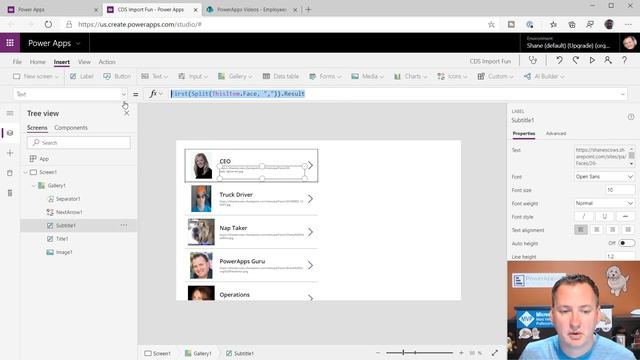The image size is (640, 360).
Task: Open the Font dropdown showing Open Sans
Action: (x=604, y=176)
